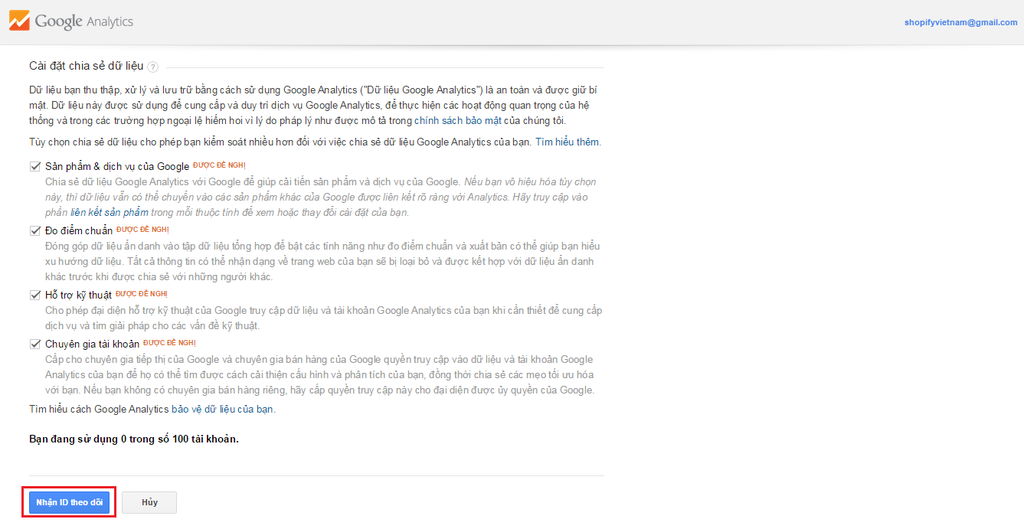Follow the Tìm hiểu thêm link
This screenshot has width=1024, height=529.
(x=568, y=142)
